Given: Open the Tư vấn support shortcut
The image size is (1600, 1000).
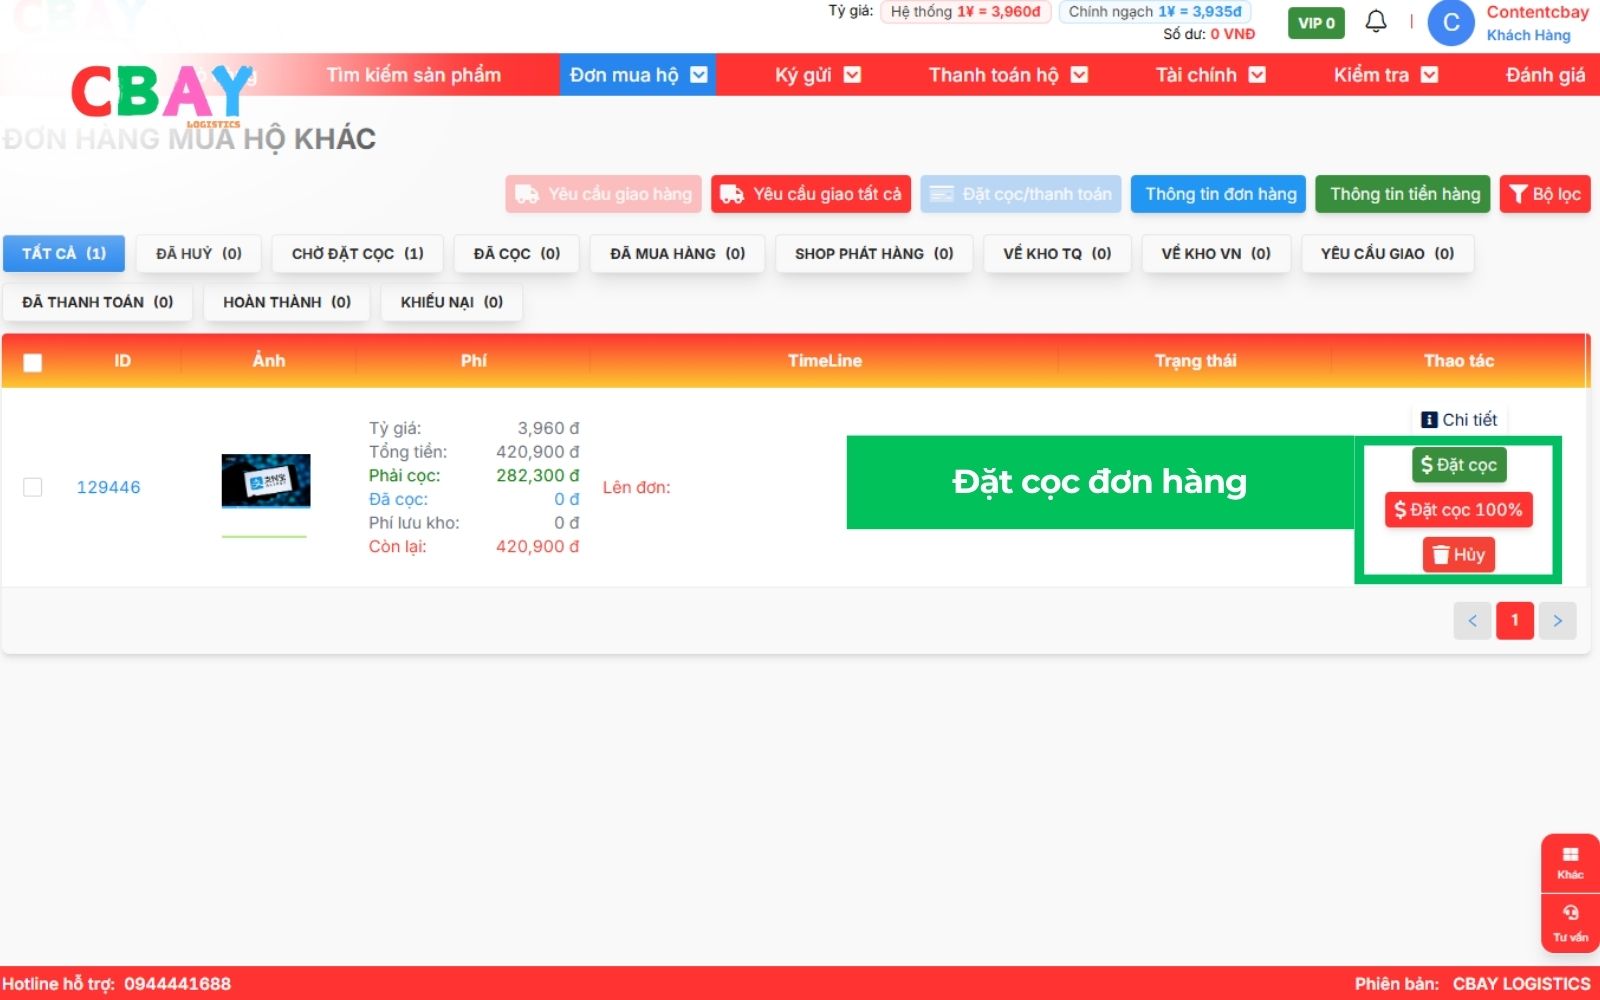Looking at the screenshot, I should (x=1570, y=922).
